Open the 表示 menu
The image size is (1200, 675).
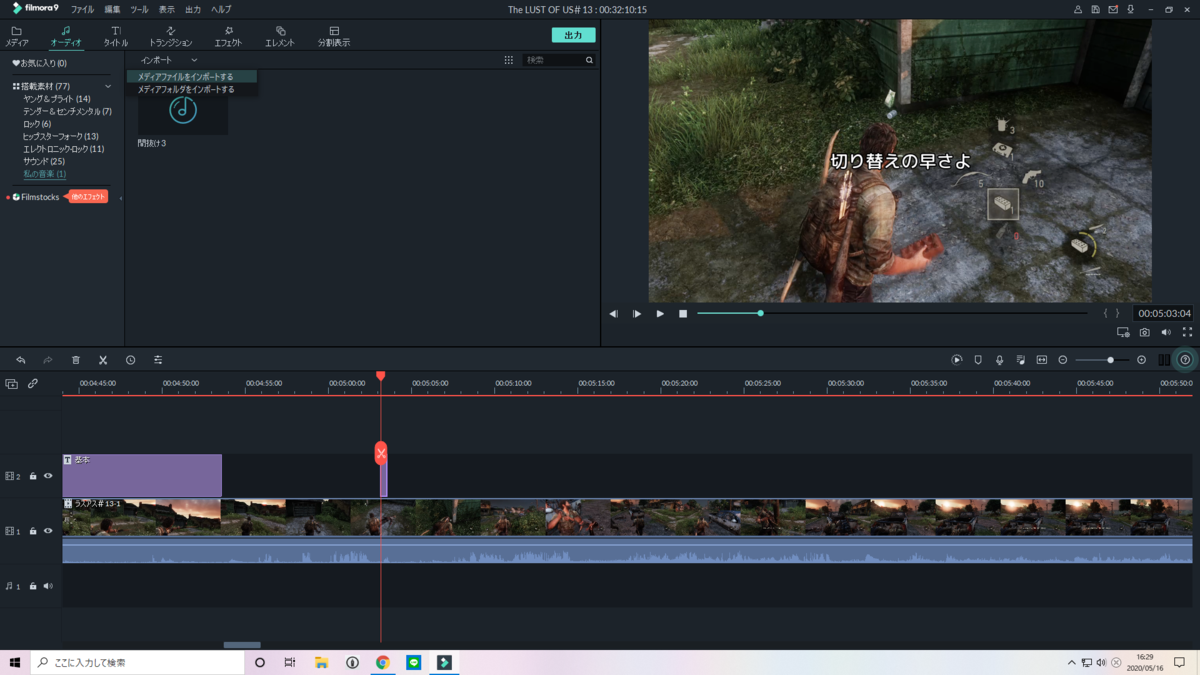point(166,9)
